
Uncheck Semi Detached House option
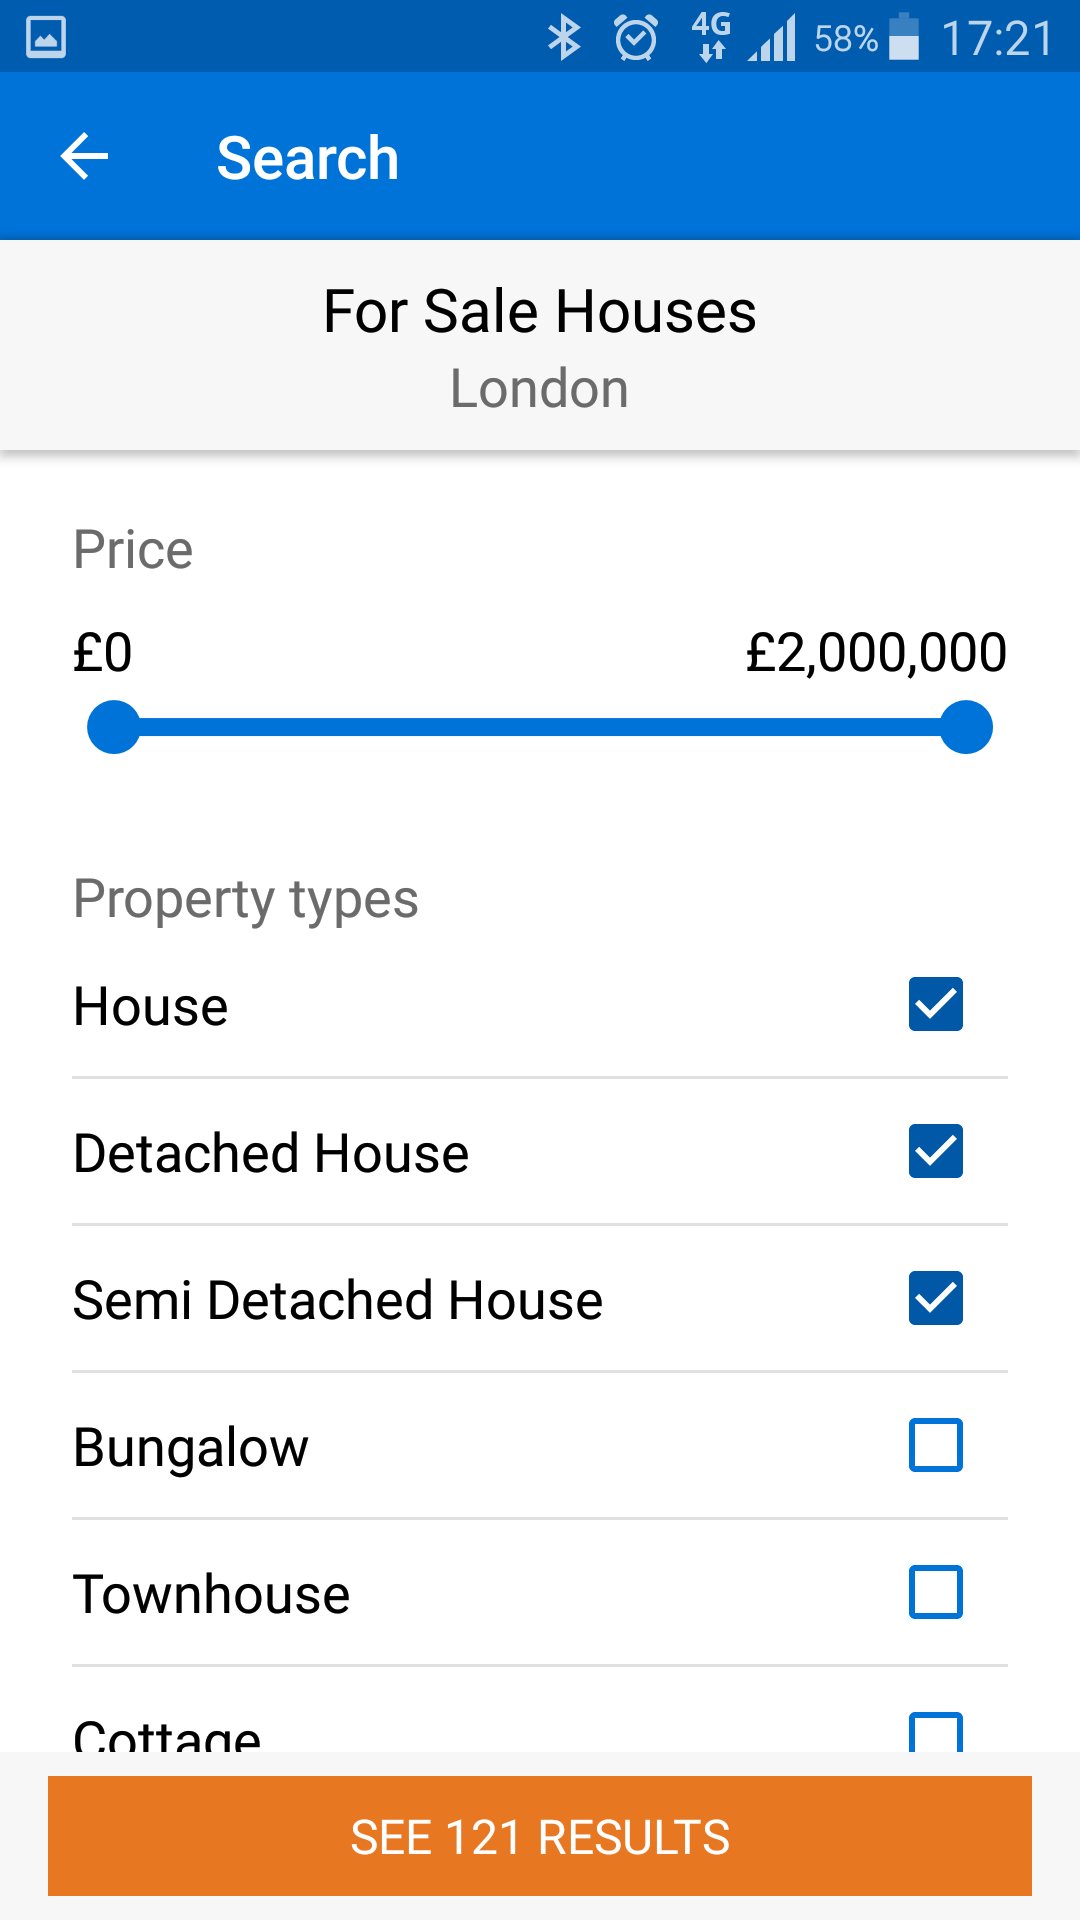click(x=936, y=1298)
